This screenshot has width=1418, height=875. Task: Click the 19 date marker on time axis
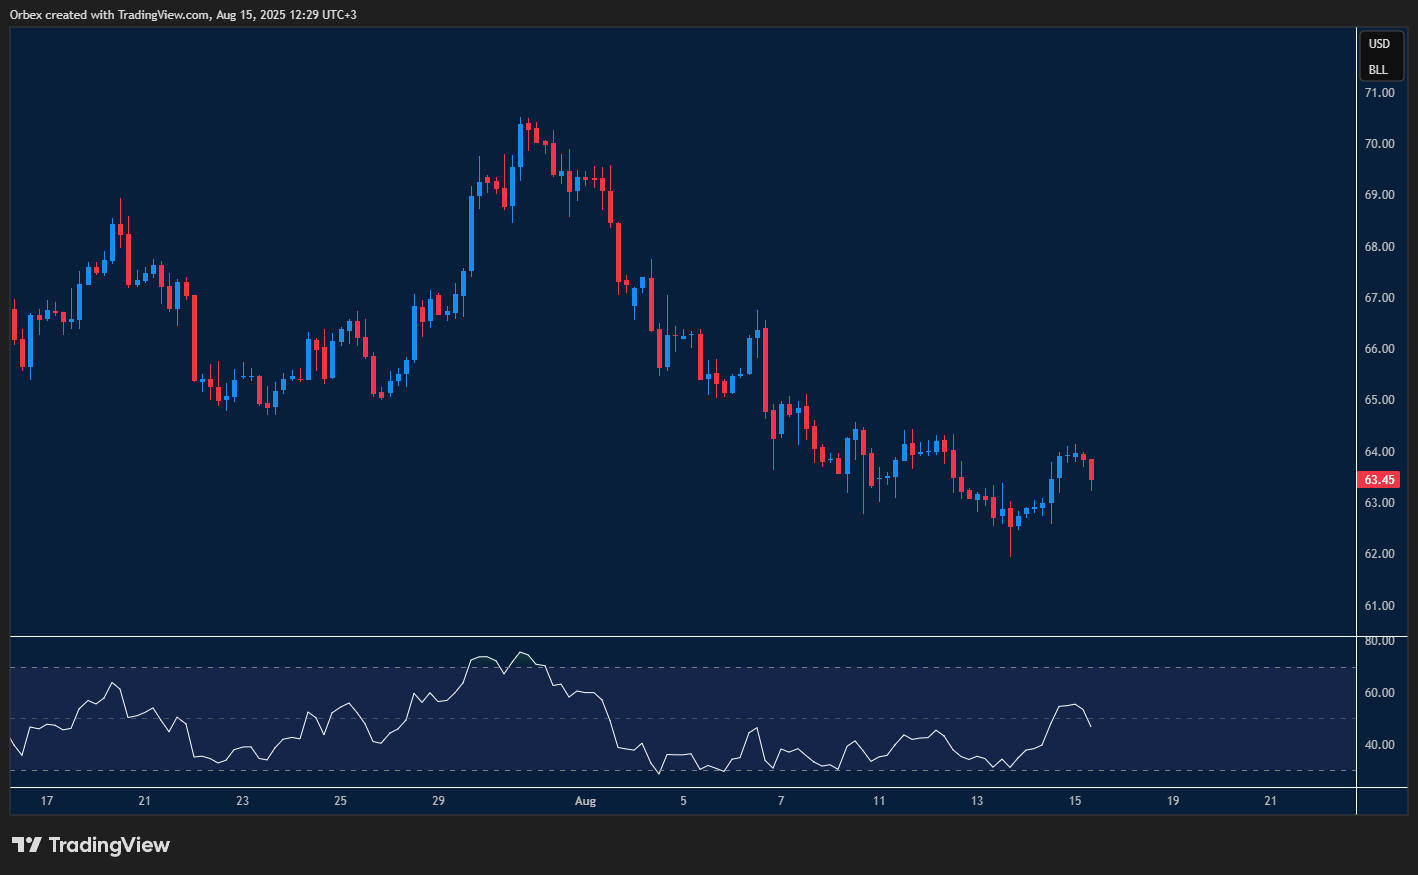click(1173, 801)
